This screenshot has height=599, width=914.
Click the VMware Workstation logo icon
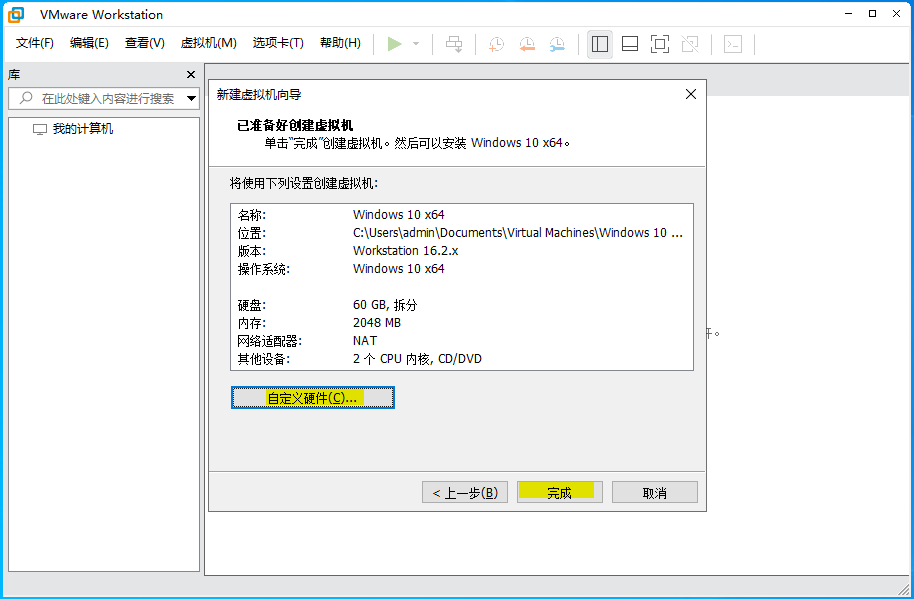[x=16, y=15]
